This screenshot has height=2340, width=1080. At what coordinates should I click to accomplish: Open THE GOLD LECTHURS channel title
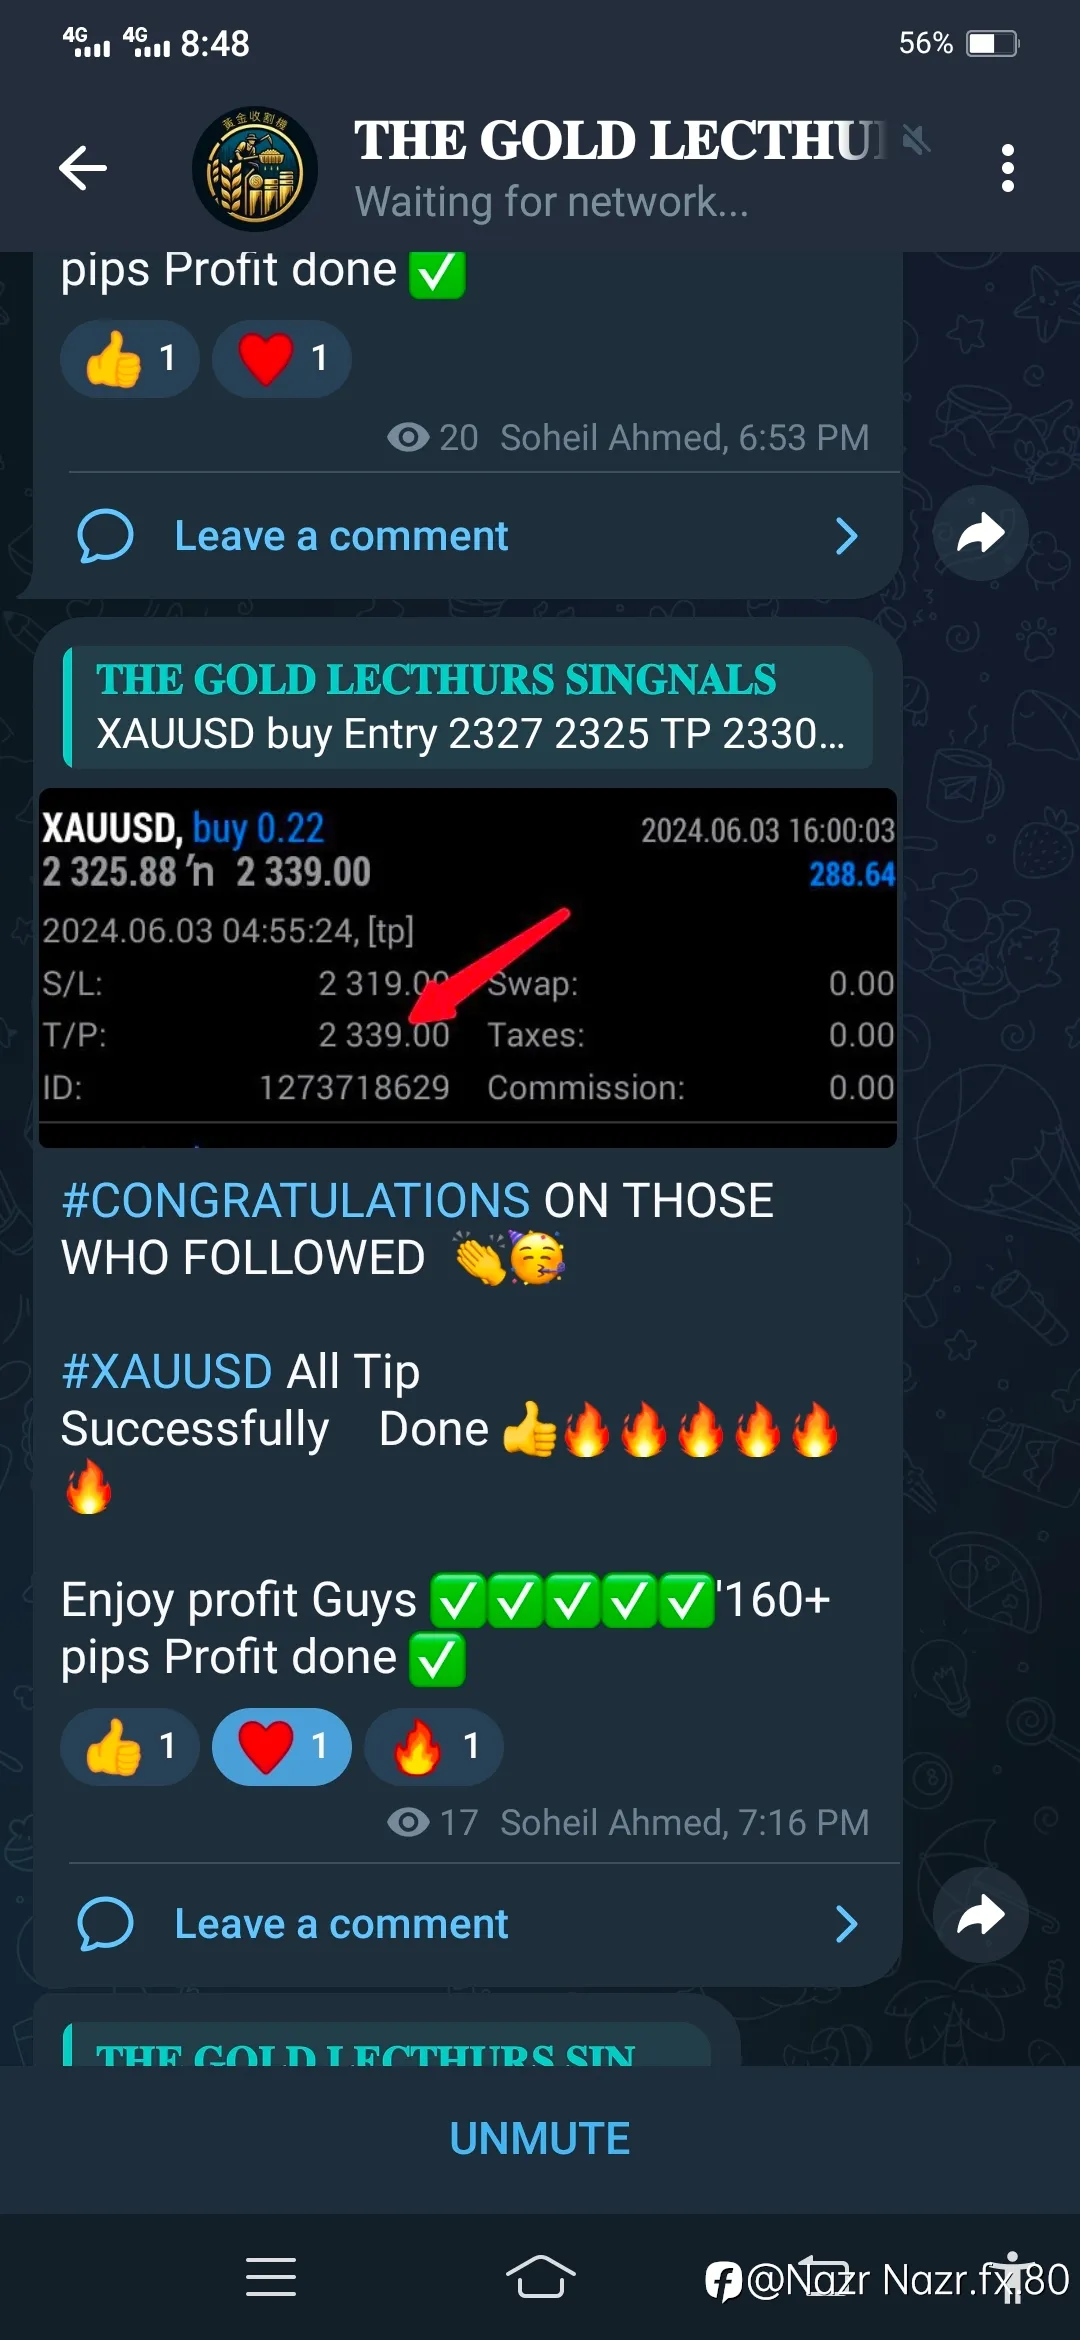(x=619, y=140)
